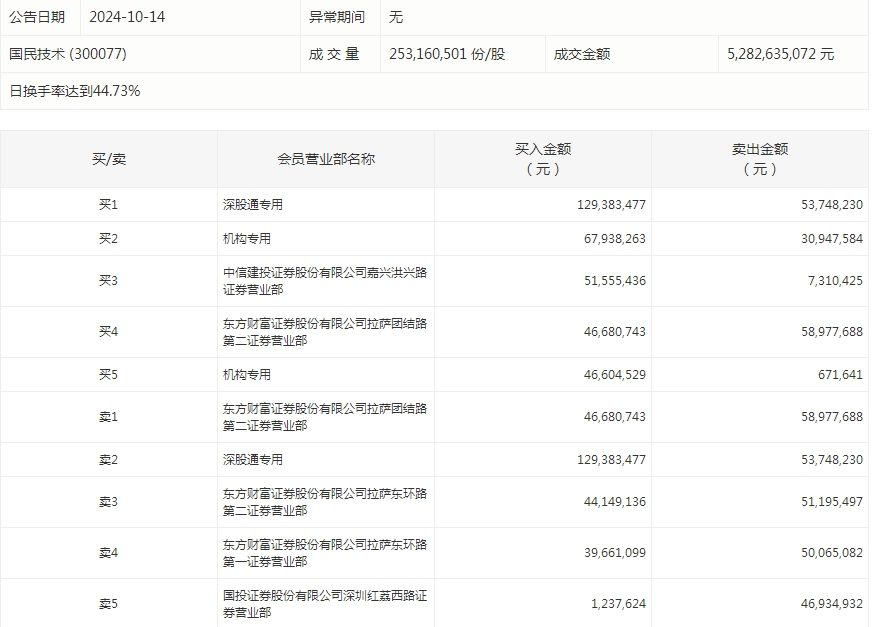
Task: Select the 卖2 row label
Action: click(108, 460)
